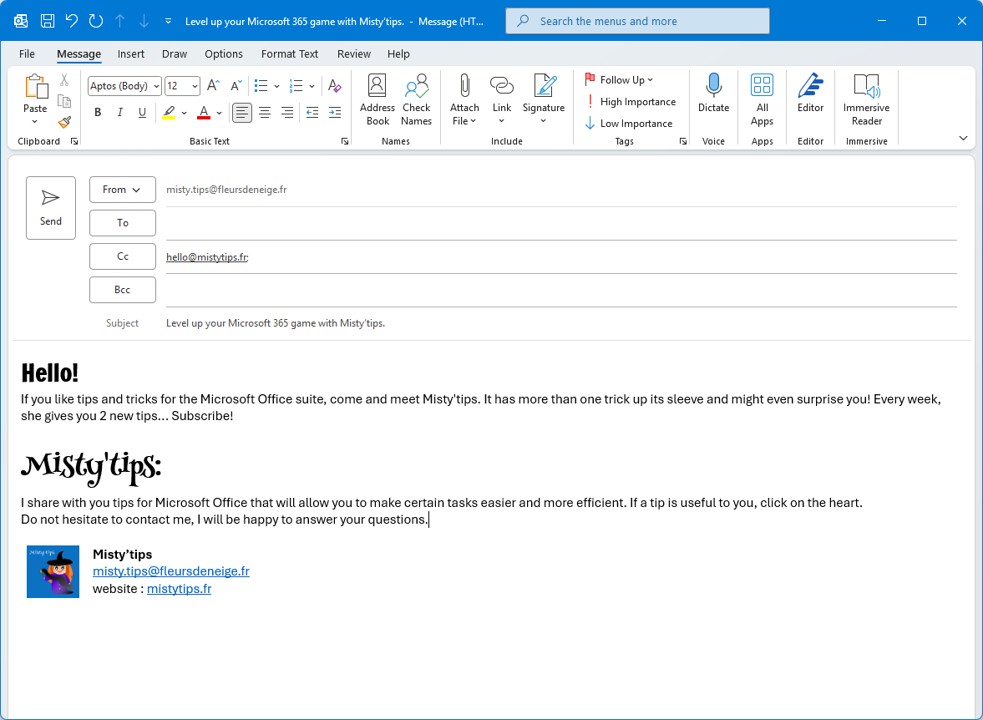This screenshot has height=720, width=983.
Task: Click the Address Book icon
Action: coord(377,100)
